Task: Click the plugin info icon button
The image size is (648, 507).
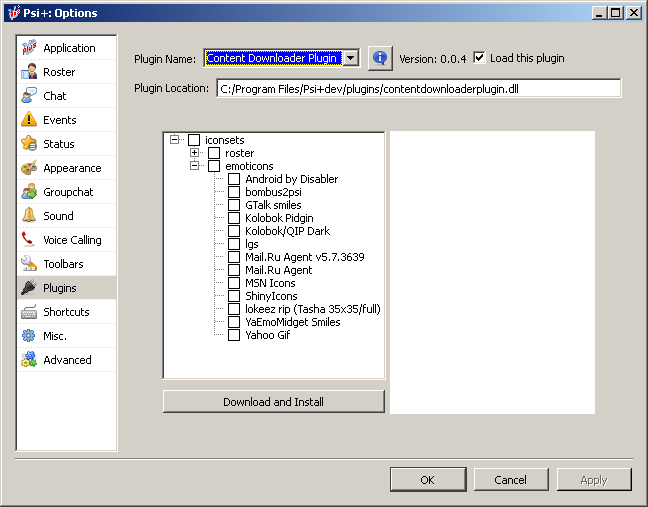Action: (380, 58)
